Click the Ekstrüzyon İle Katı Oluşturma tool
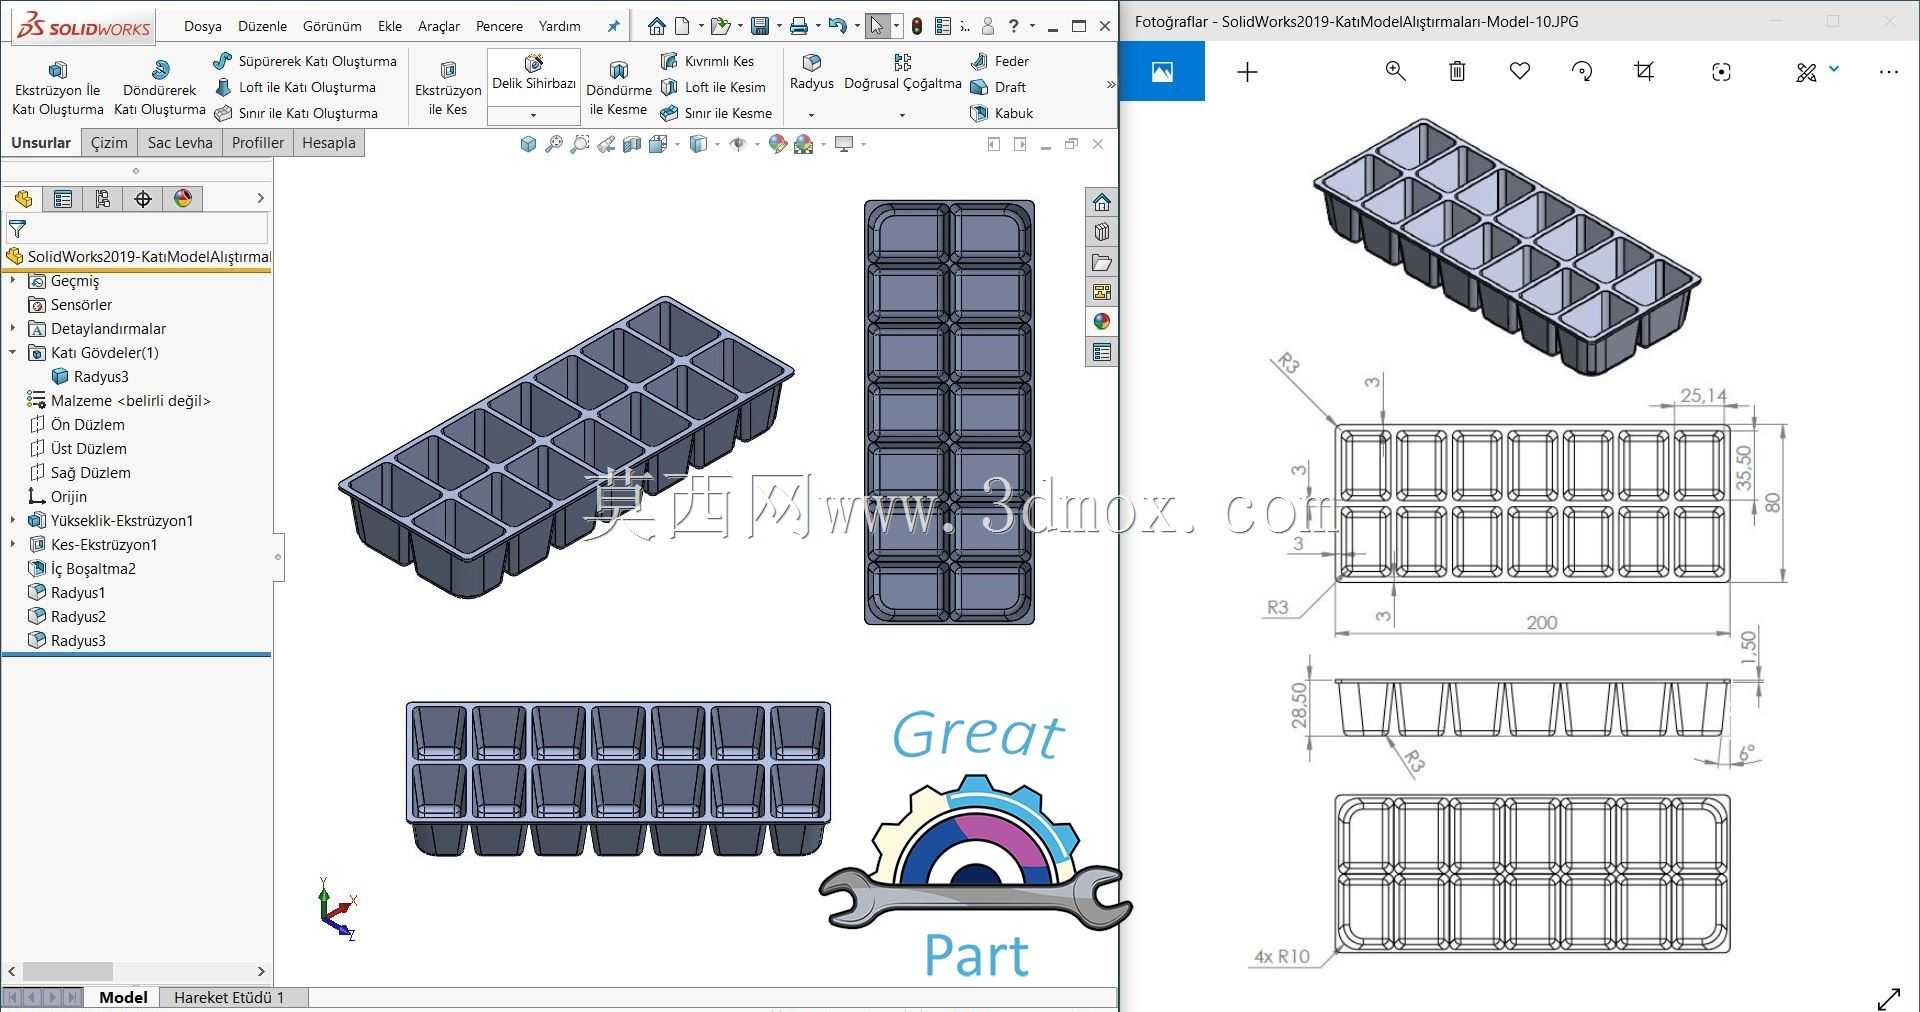1920x1012 pixels. coord(58,89)
